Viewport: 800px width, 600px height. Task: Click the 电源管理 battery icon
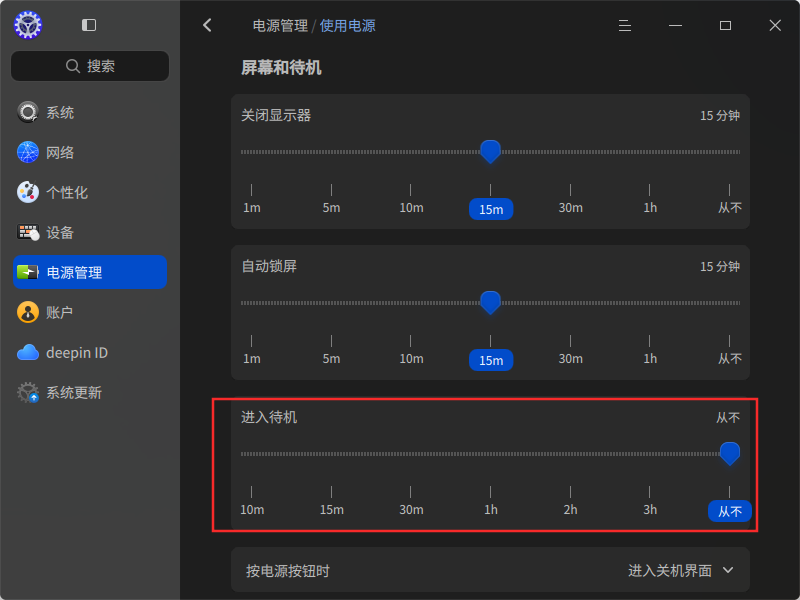tap(28, 272)
